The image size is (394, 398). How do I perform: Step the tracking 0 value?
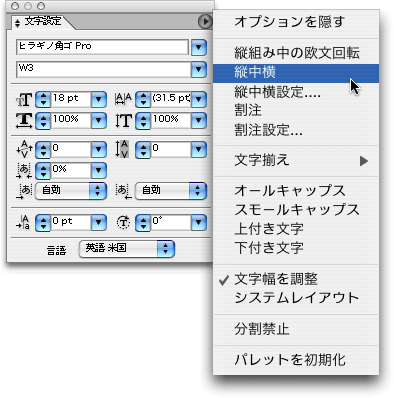(x=143, y=150)
